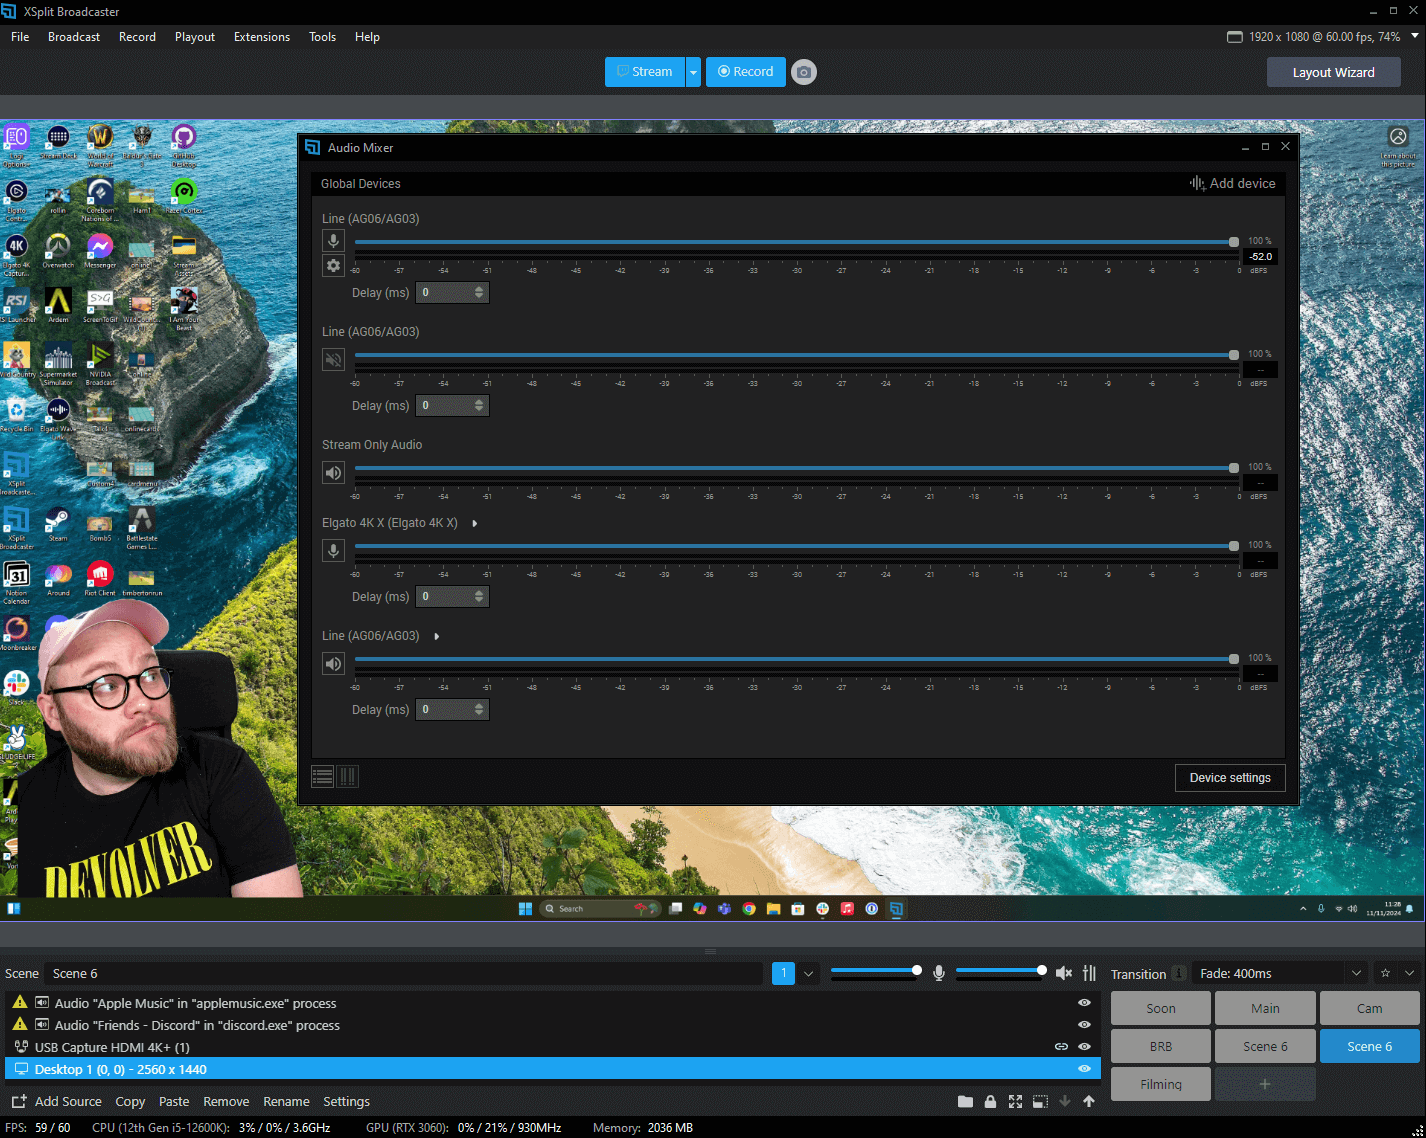The width and height of the screenshot is (1426, 1138).
Task: Click the dashed rectangle icon in the sources toolbar
Action: point(1040,1102)
